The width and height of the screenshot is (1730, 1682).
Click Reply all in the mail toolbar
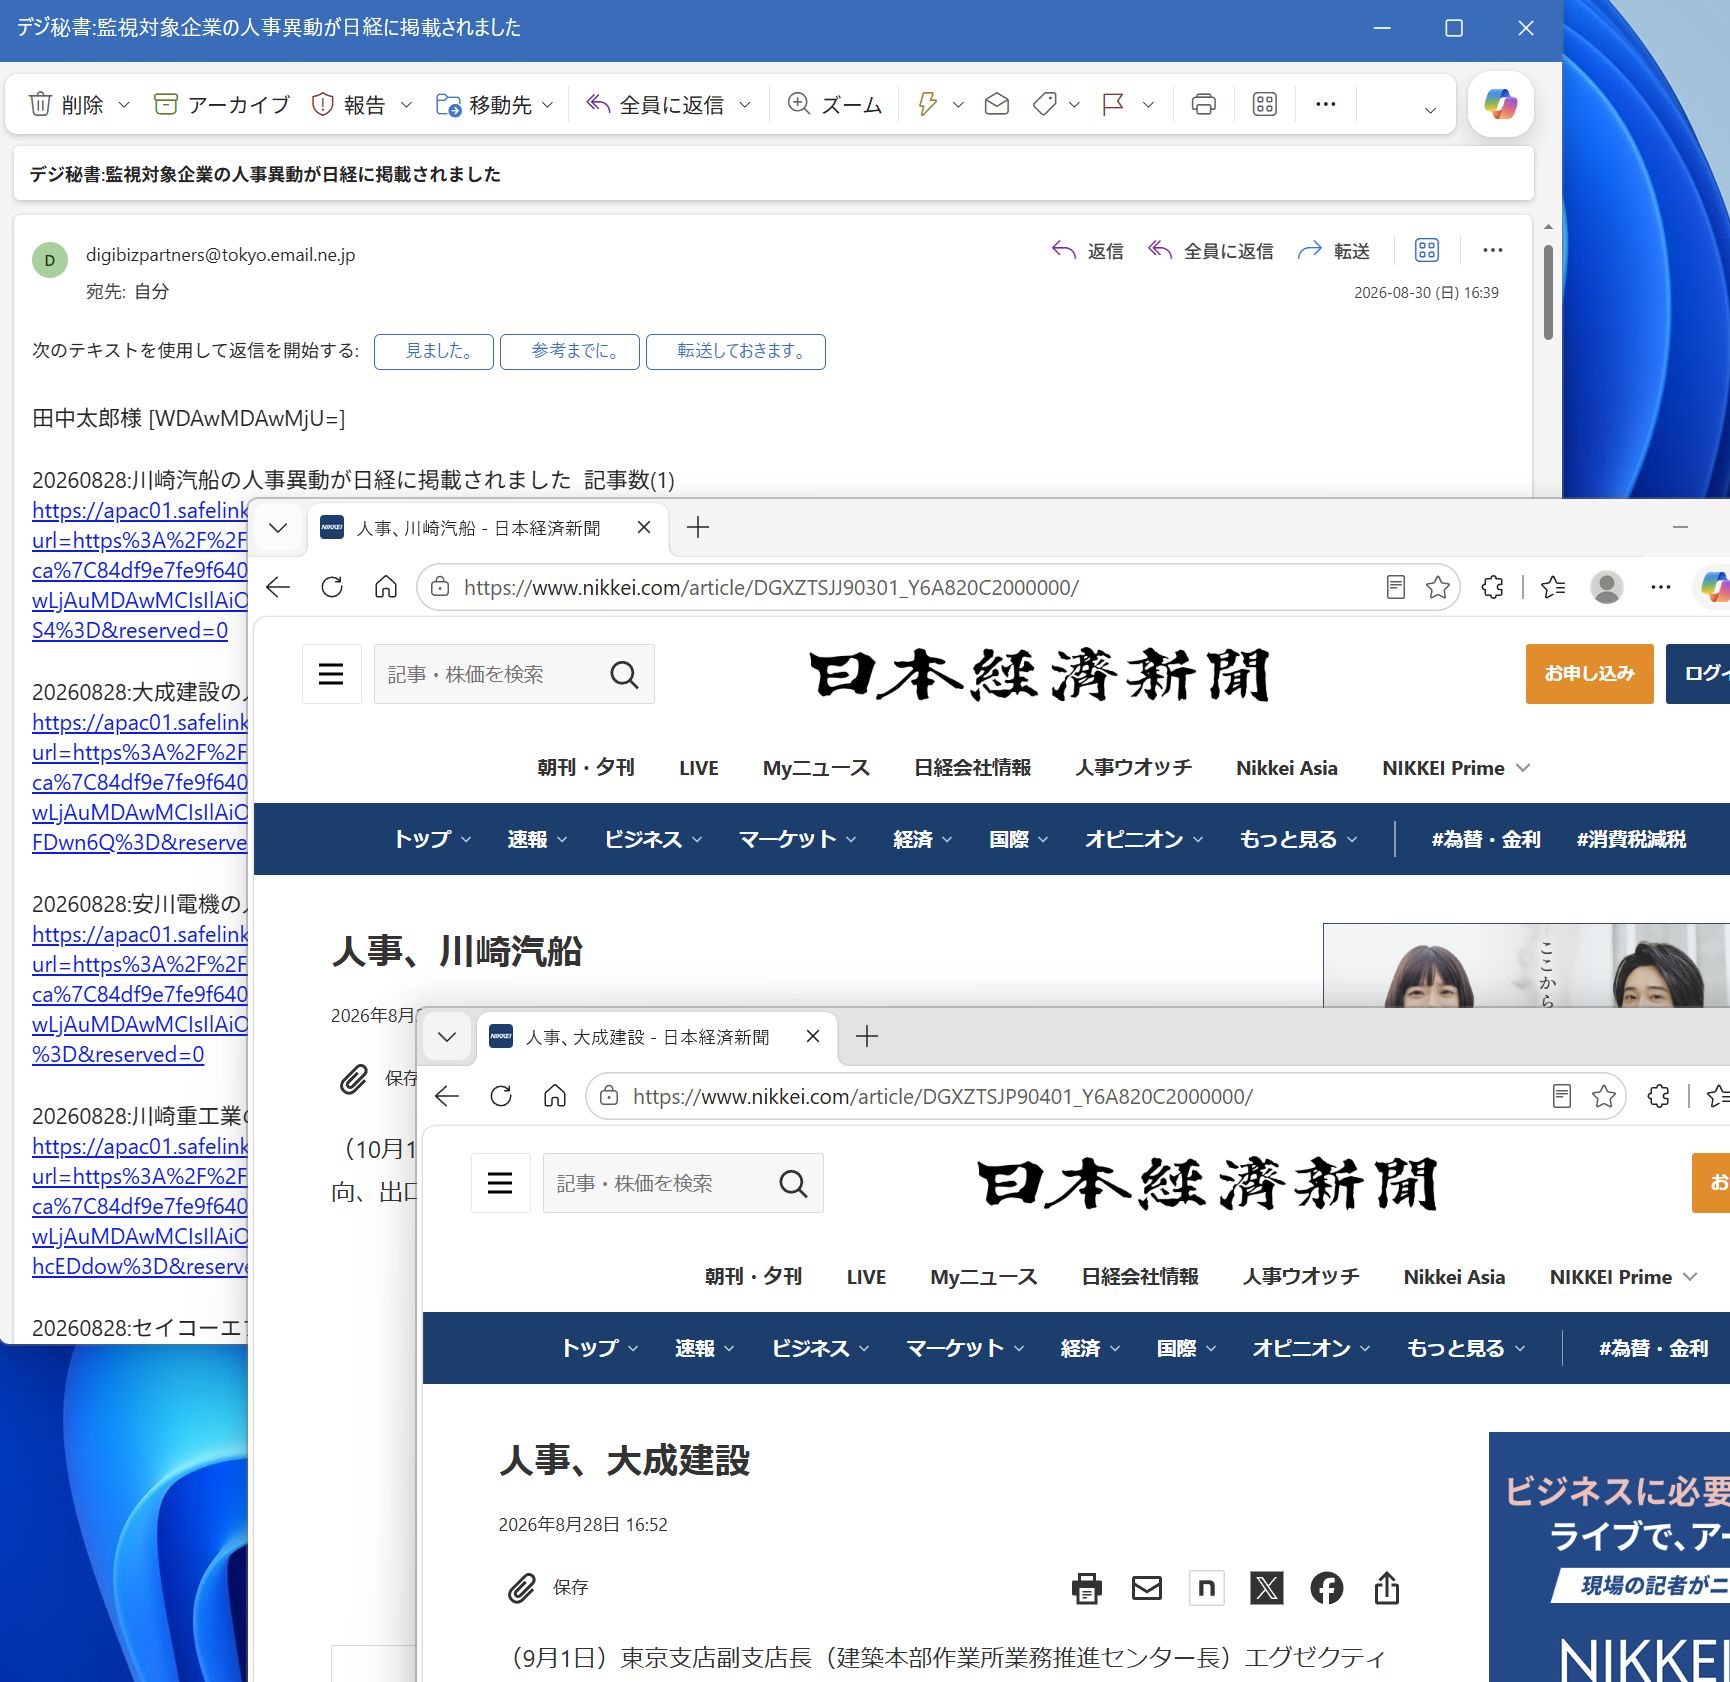(x=655, y=104)
